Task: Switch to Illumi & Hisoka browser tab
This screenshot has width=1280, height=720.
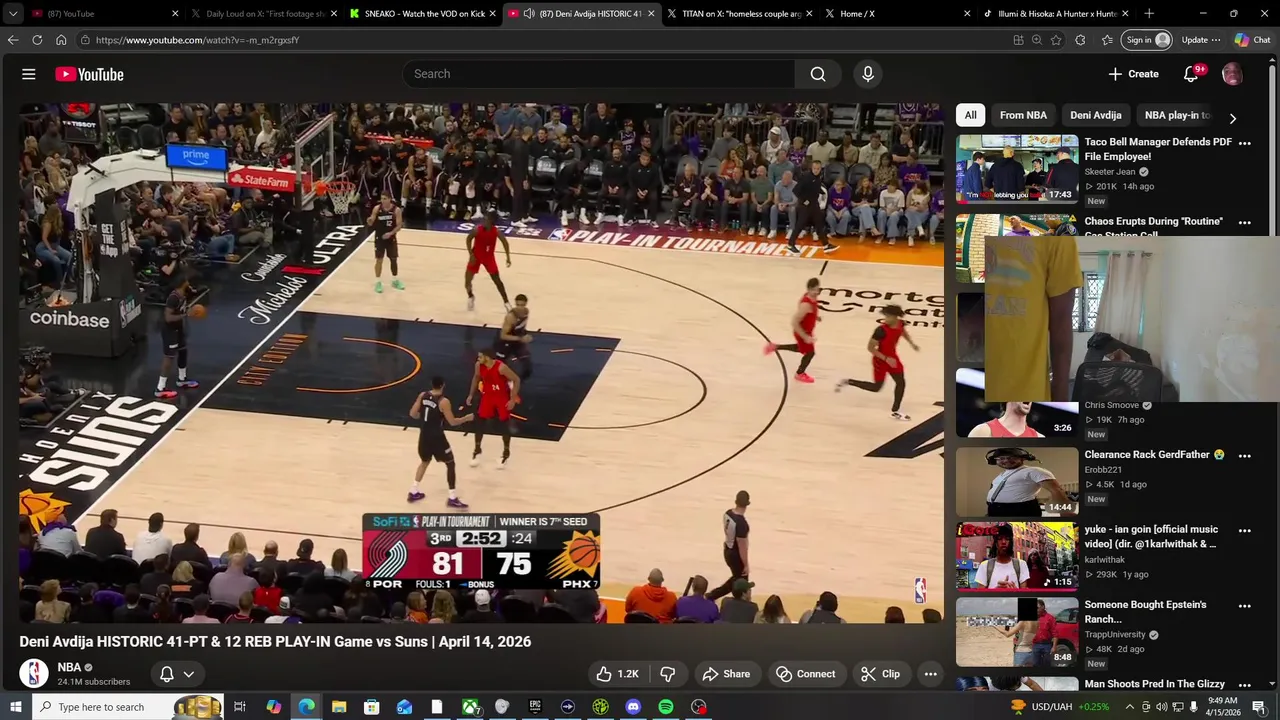Action: click(1056, 14)
